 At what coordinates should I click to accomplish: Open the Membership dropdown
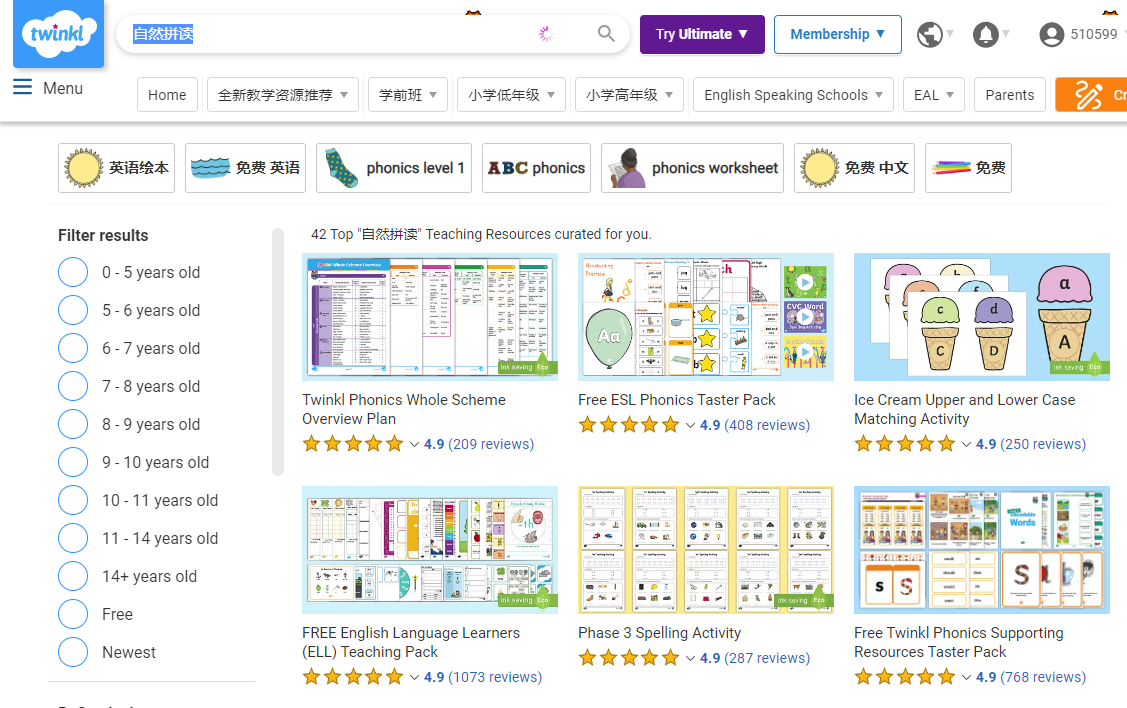tap(837, 35)
